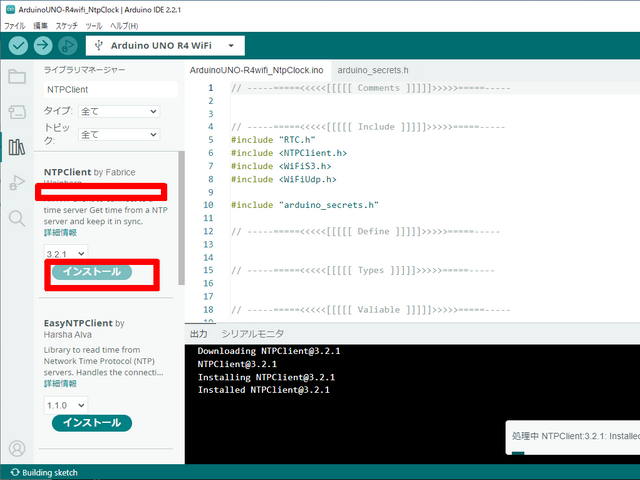Open the トピック filter dropdown
This screenshot has height=480, width=640.
[x=118, y=134]
